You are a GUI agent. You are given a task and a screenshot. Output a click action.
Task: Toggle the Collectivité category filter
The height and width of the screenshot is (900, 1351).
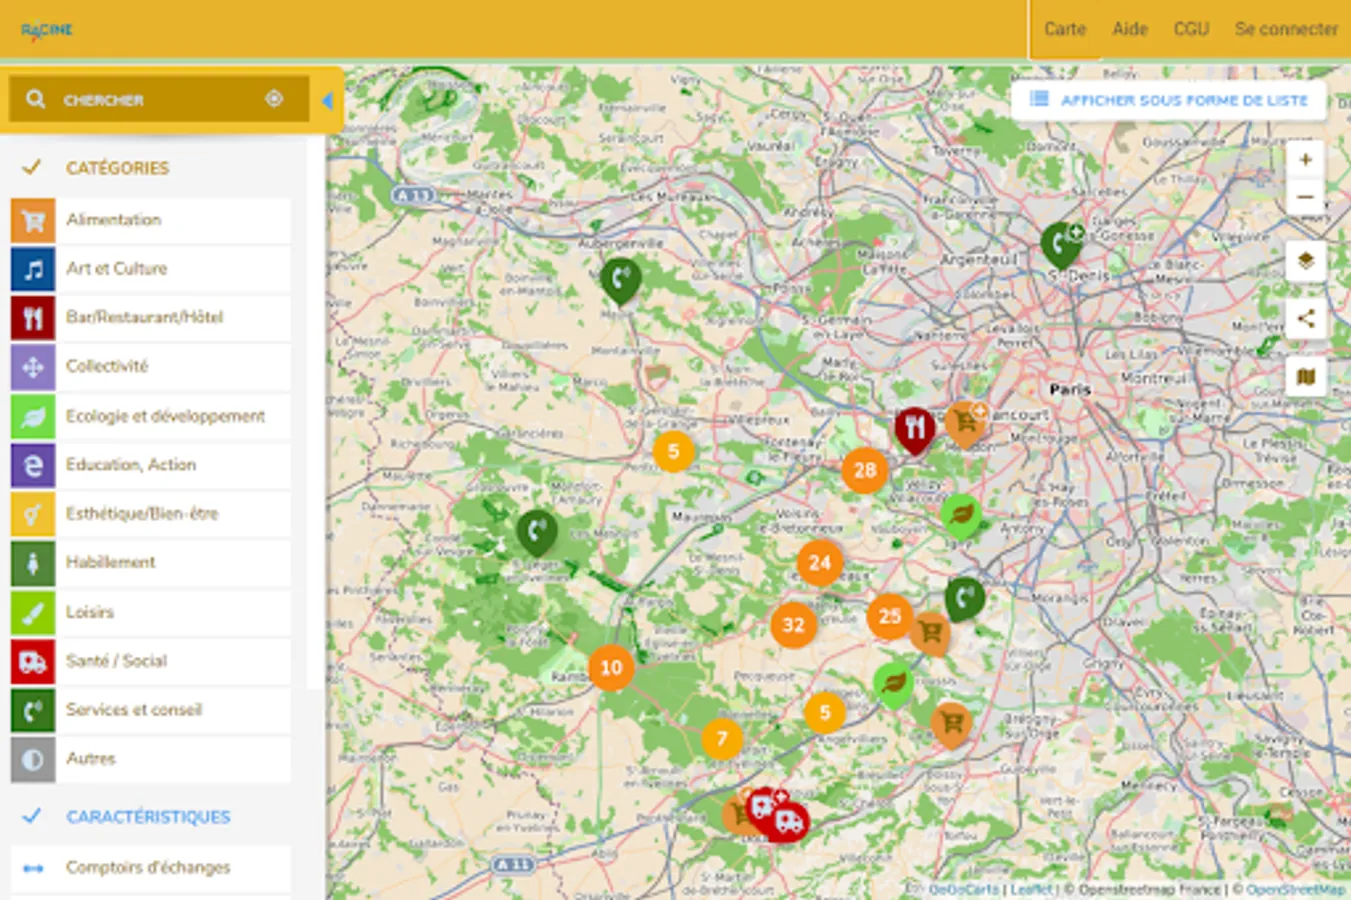pyautogui.click(x=151, y=367)
